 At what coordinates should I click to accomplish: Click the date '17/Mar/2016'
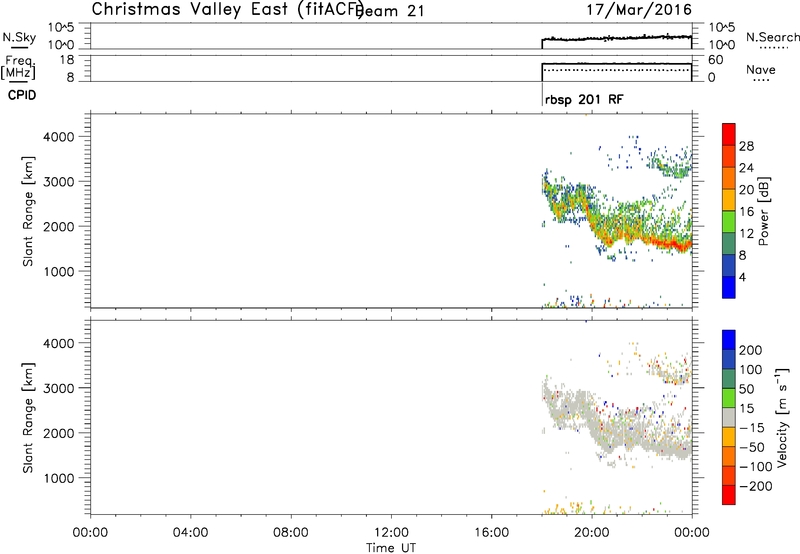coord(639,10)
